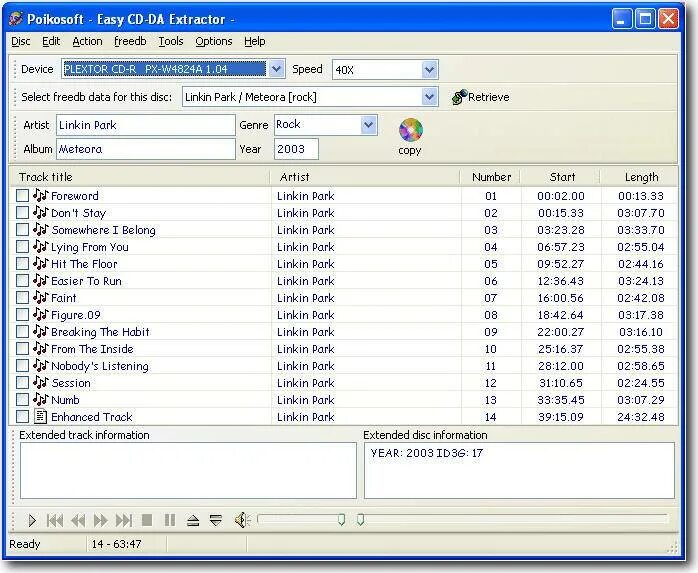Screen dimensions: 698x573
Task: Open the Device dropdown arrow
Action: point(276,69)
